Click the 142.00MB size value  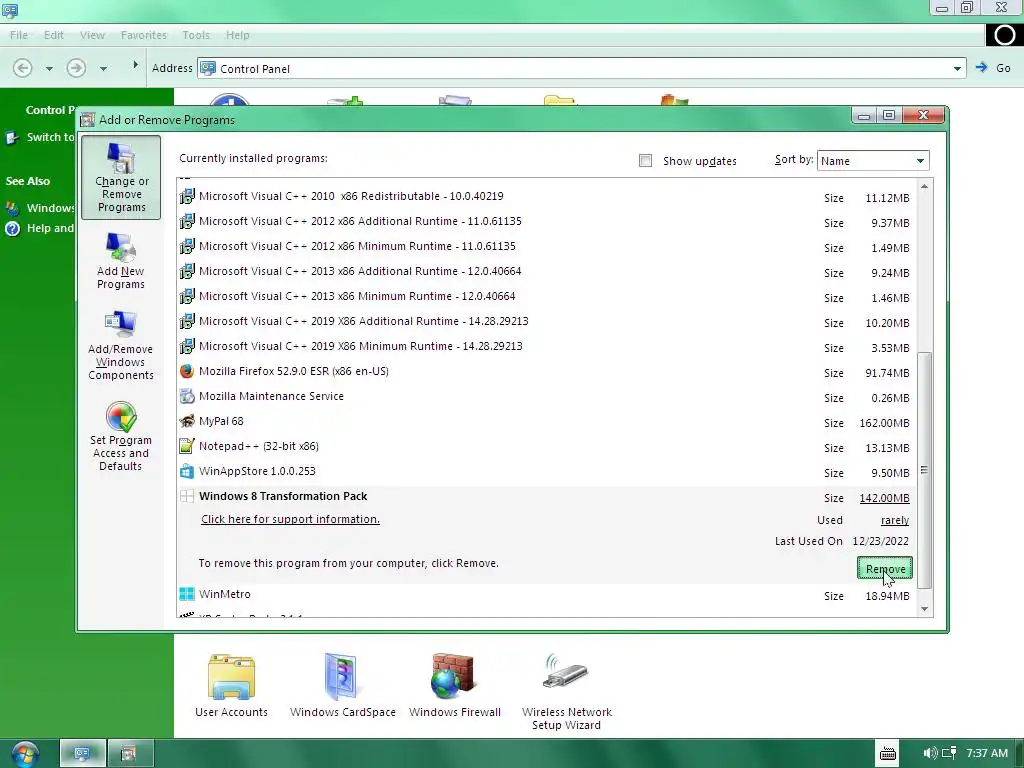coord(884,498)
